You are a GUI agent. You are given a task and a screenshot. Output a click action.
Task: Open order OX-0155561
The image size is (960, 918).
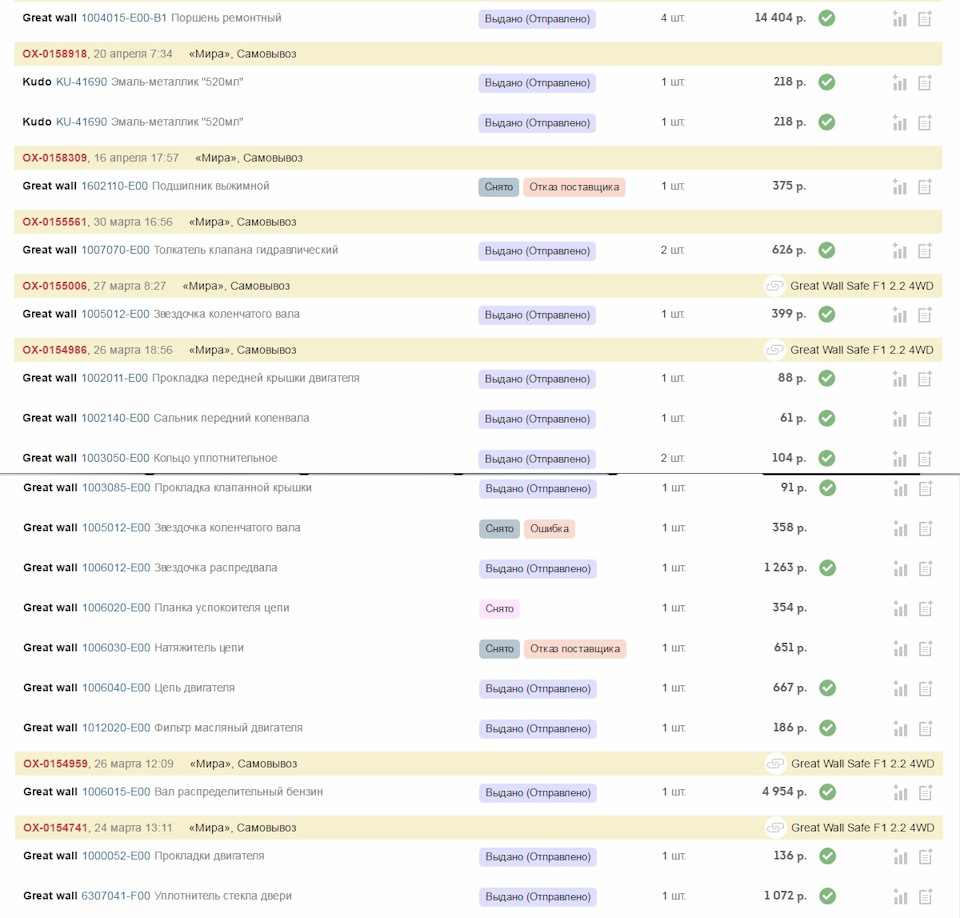click(54, 222)
